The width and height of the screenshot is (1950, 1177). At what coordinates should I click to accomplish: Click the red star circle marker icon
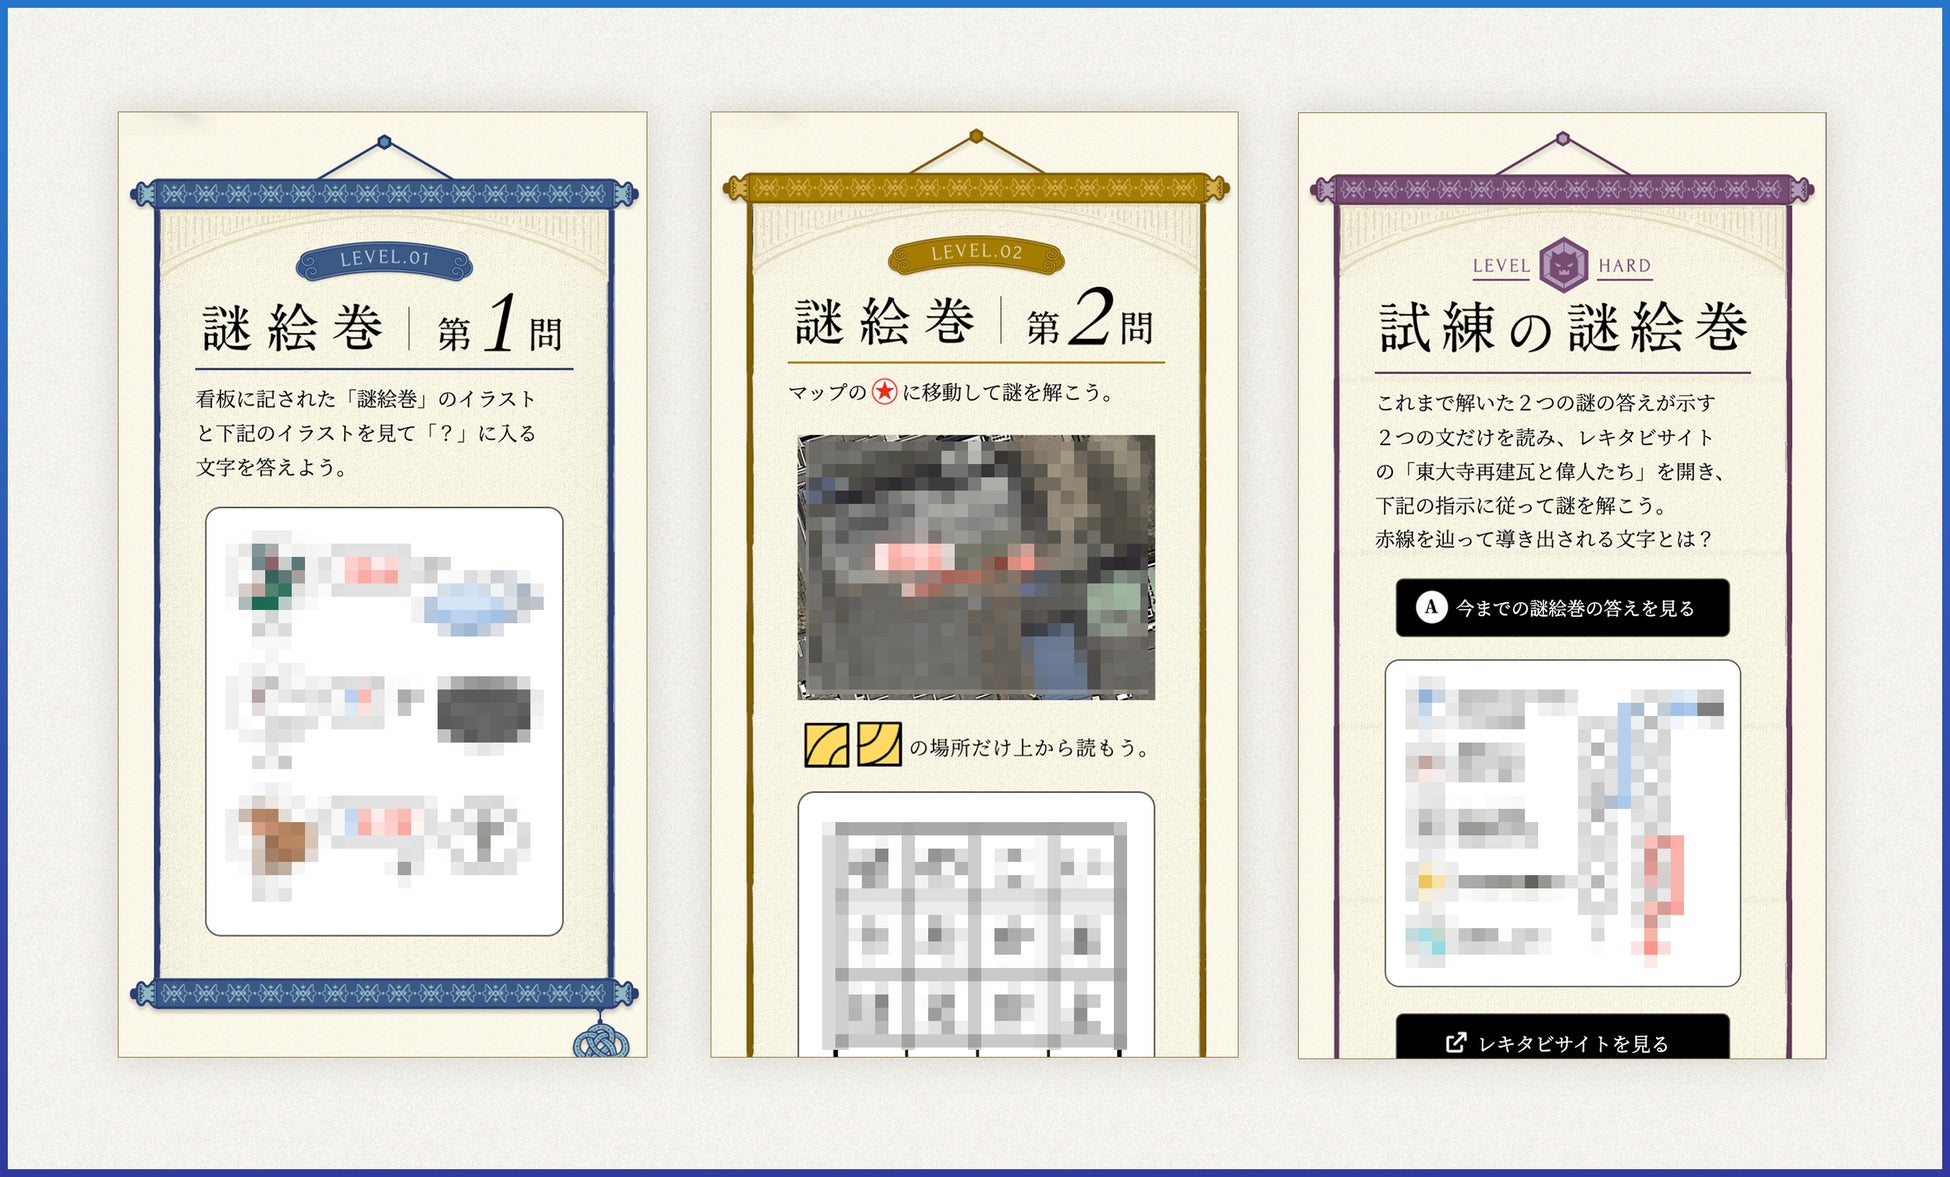(x=884, y=392)
